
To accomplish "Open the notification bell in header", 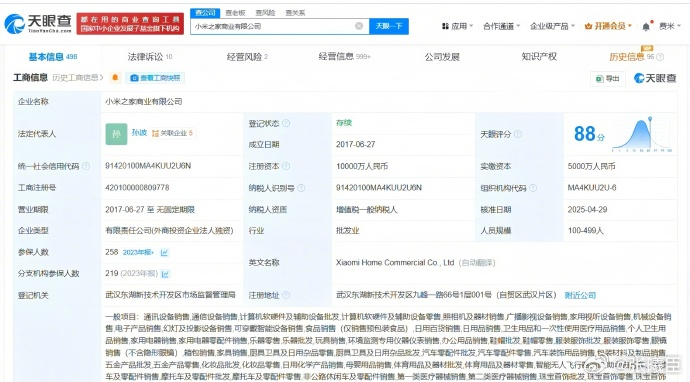I will point(646,26).
